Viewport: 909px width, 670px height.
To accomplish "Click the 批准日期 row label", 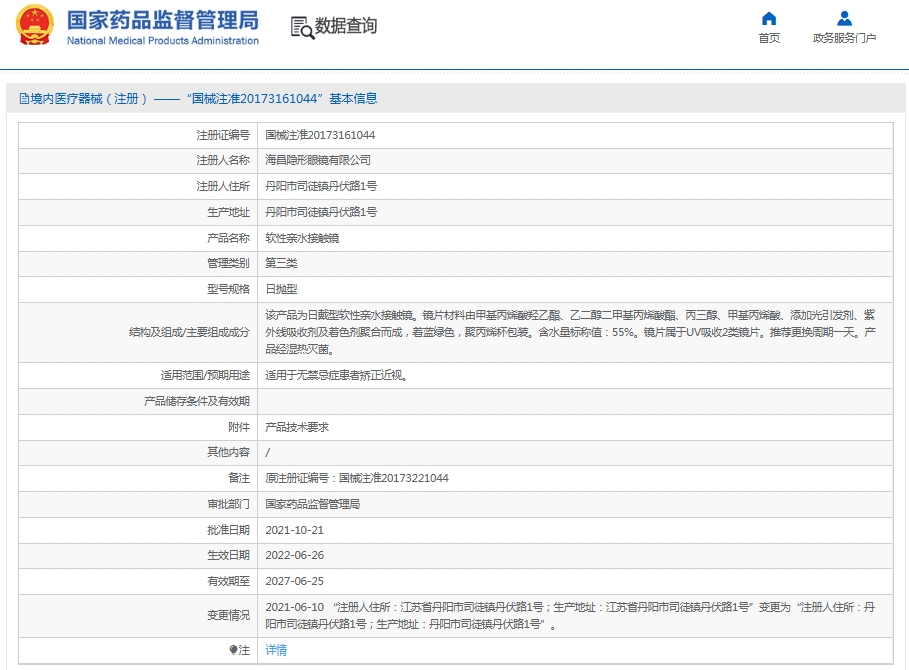I will point(228,530).
